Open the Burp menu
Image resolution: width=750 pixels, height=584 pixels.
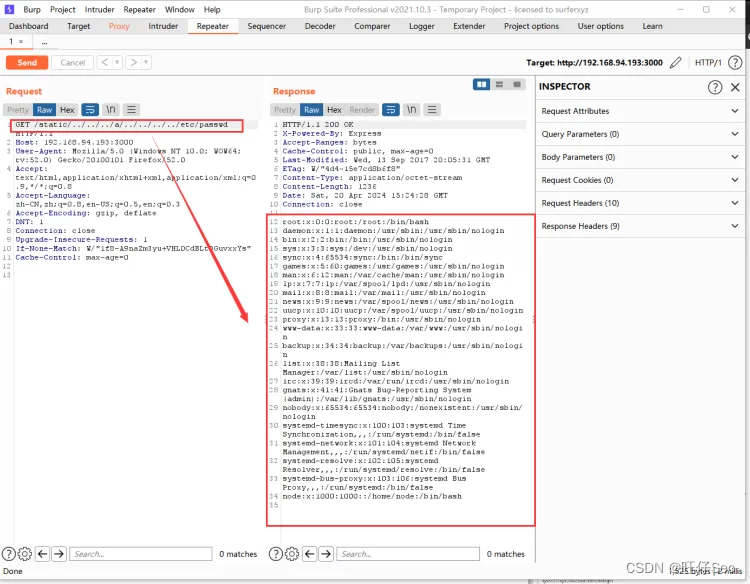[32, 10]
